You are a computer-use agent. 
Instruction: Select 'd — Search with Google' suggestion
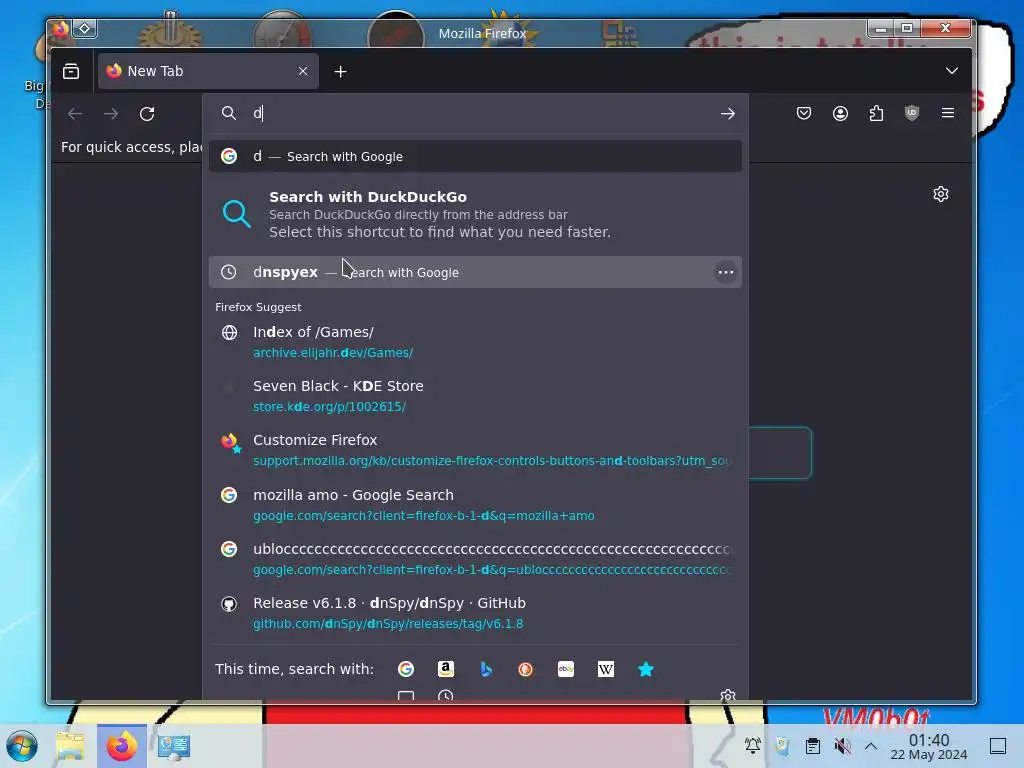coord(475,156)
